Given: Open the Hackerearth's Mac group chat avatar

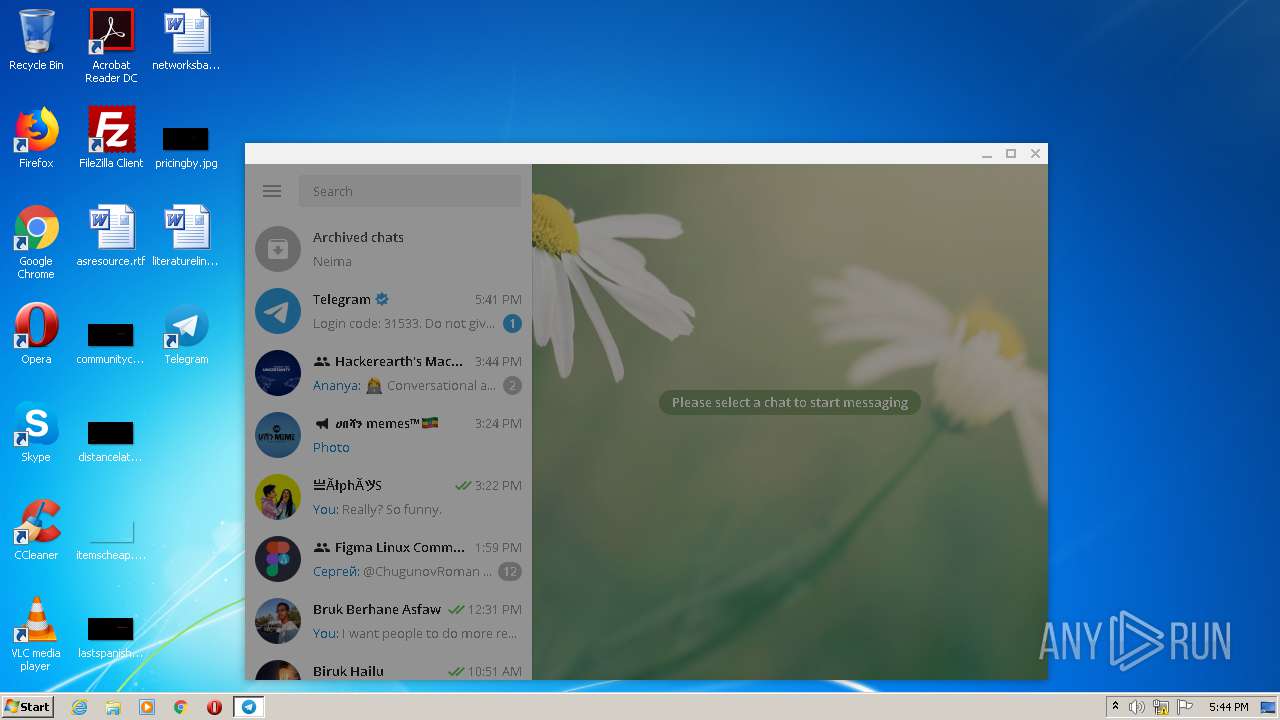Looking at the screenshot, I should [x=278, y=373].
